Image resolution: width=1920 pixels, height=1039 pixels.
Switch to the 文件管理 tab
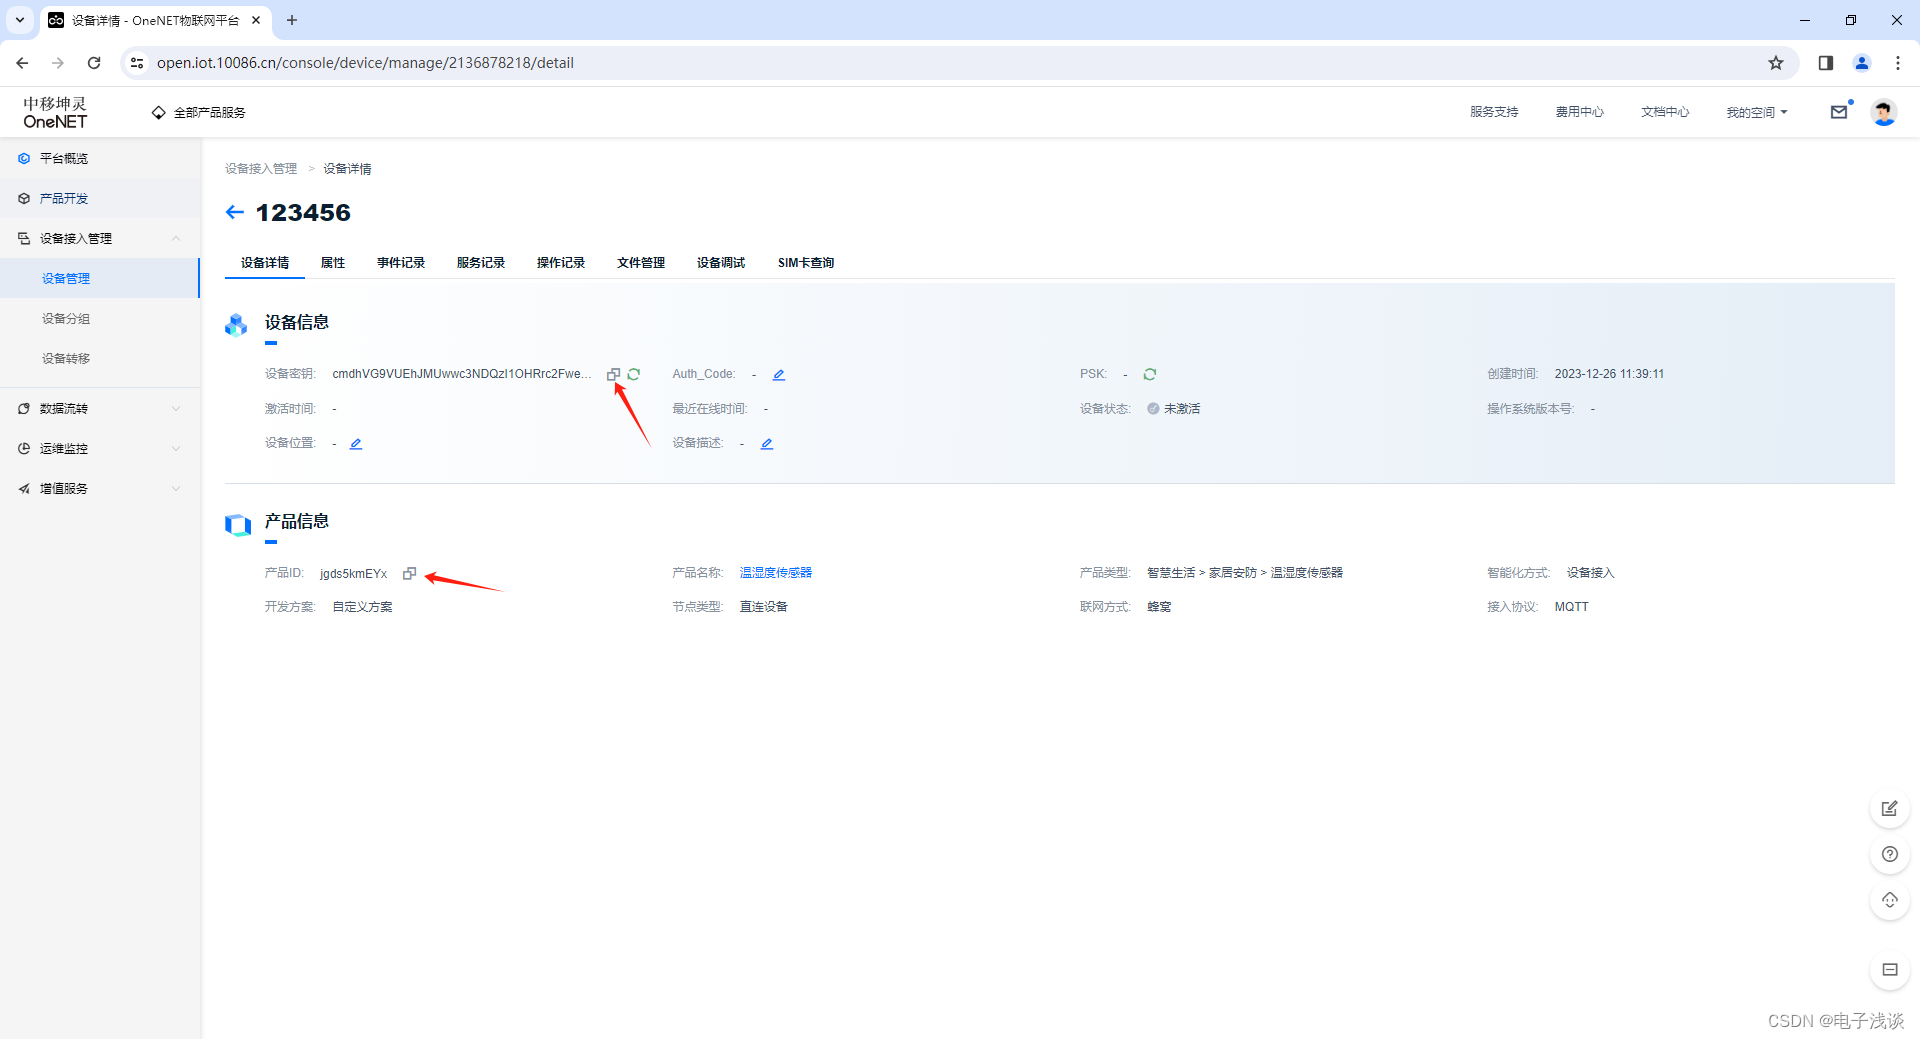[x=641, y=263]
